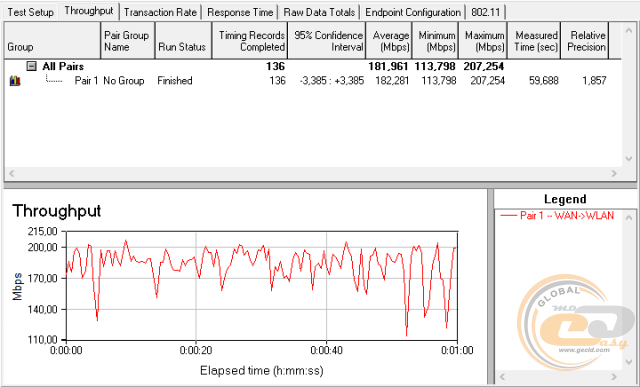The width and height of the screenshot is (640, 387).
Task: Sort by Group column header
Action: point(52,40)
